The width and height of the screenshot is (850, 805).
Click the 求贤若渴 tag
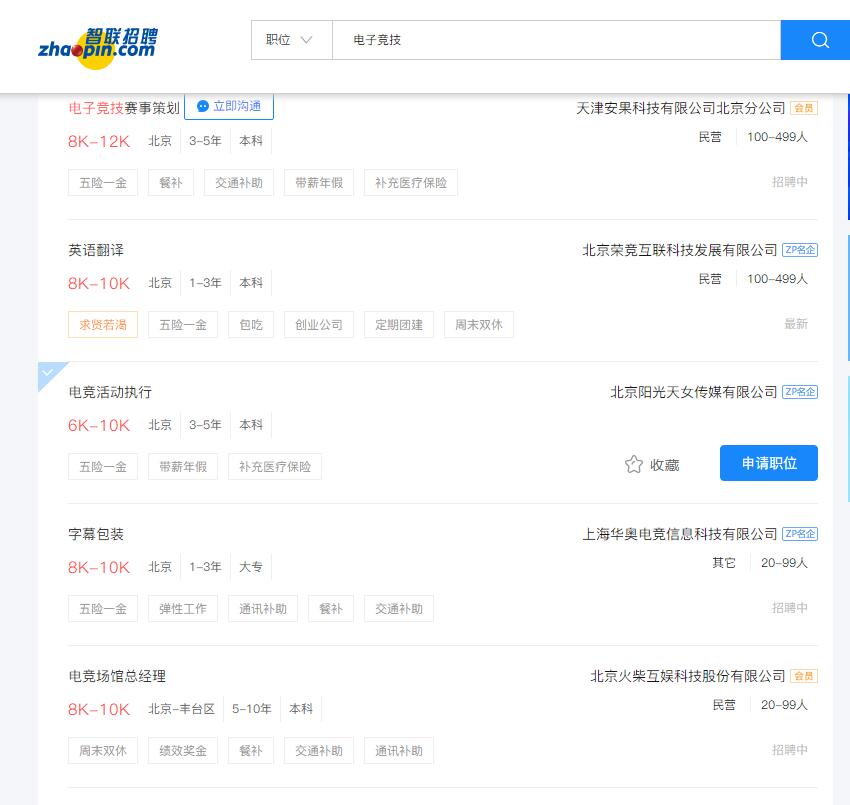click(103, 325)
